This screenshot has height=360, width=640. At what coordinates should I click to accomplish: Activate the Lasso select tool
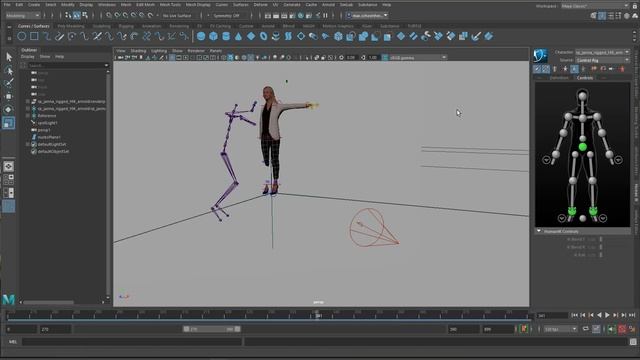click(9, 70)
